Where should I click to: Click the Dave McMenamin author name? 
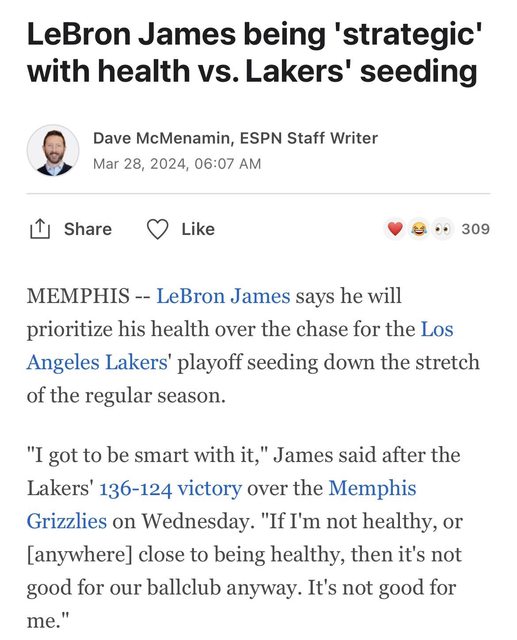pos(161,138)
